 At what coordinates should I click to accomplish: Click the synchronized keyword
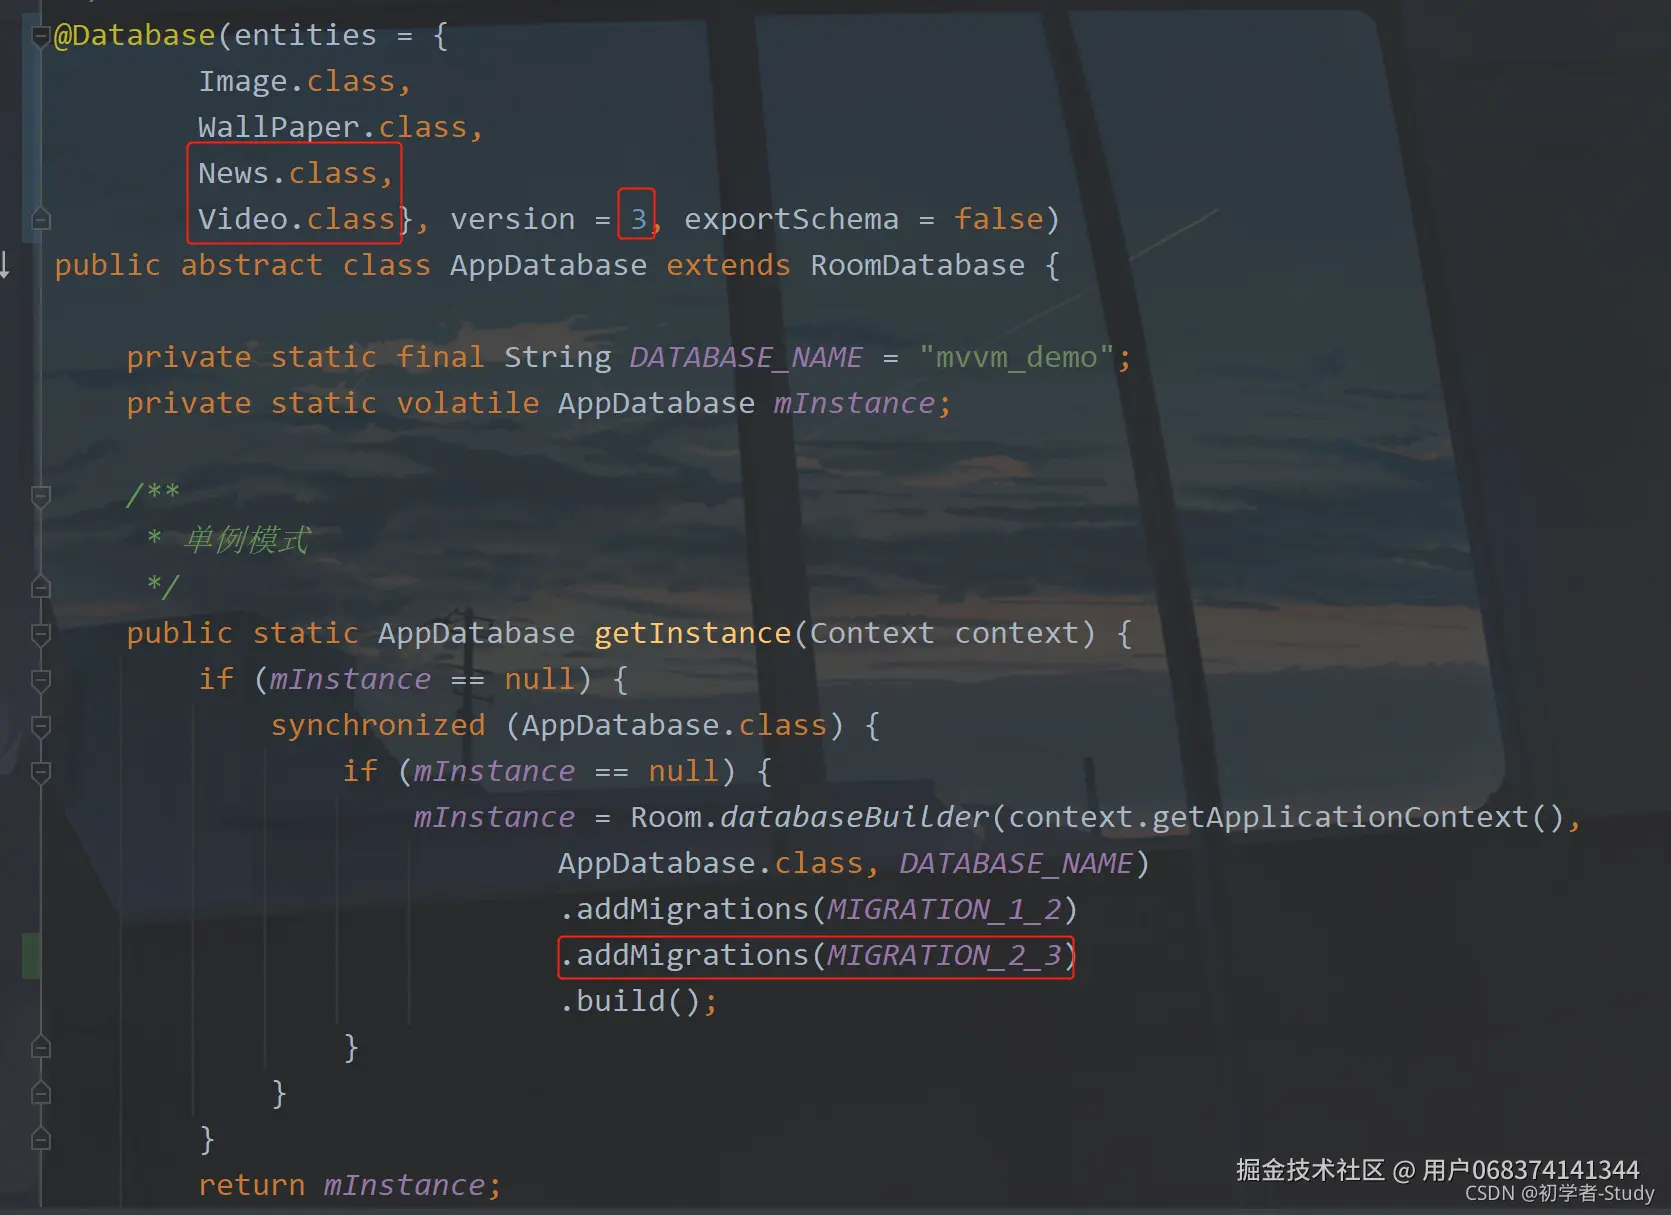tap(377, 725)
